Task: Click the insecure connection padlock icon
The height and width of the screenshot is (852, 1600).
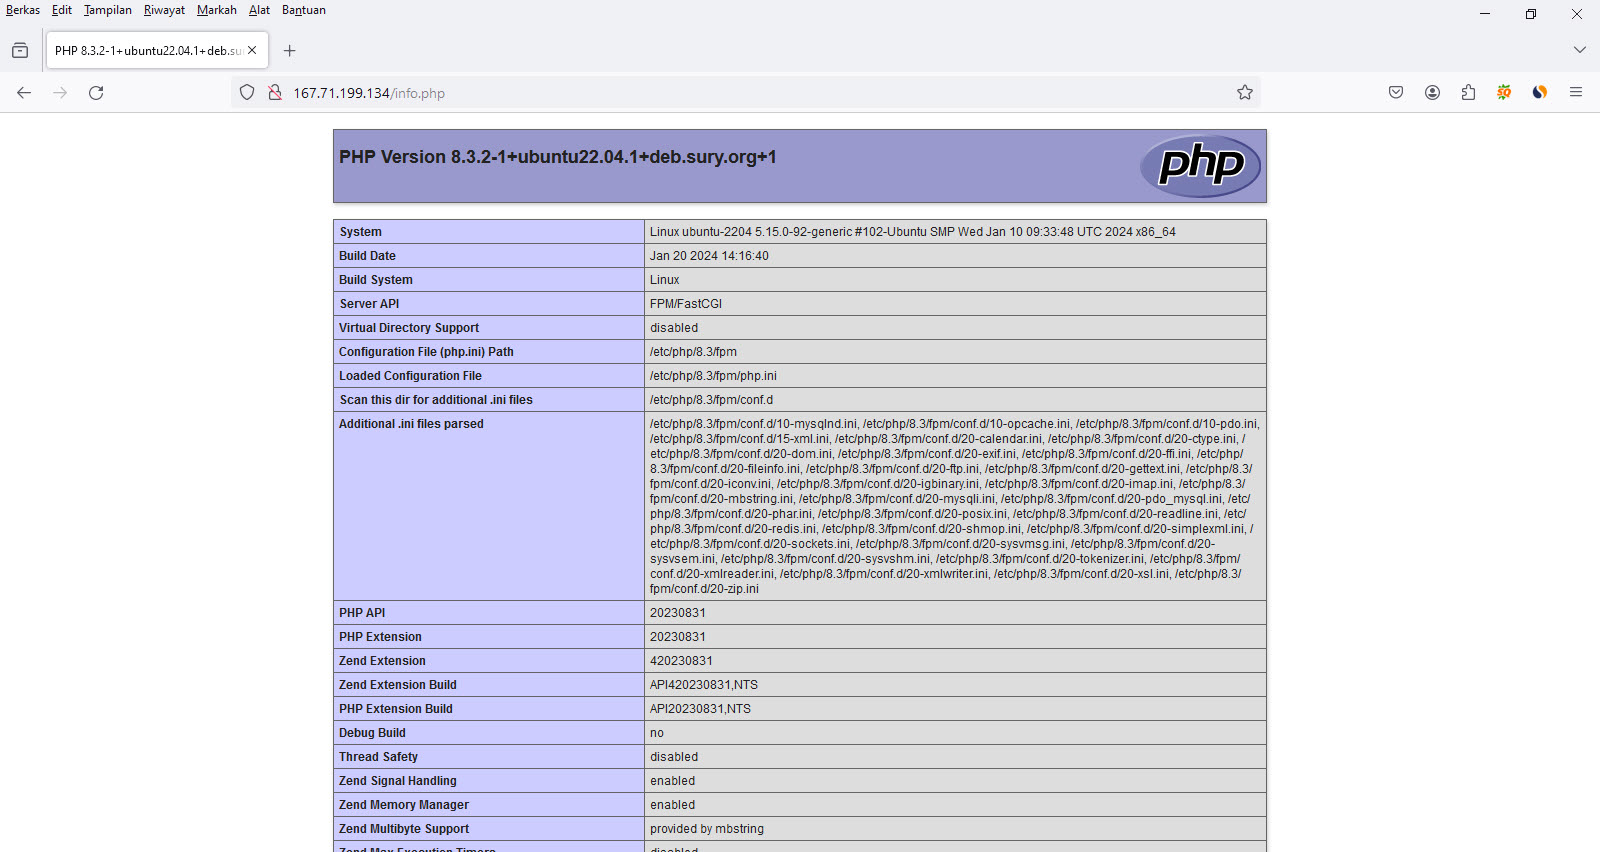Action: 275,93
